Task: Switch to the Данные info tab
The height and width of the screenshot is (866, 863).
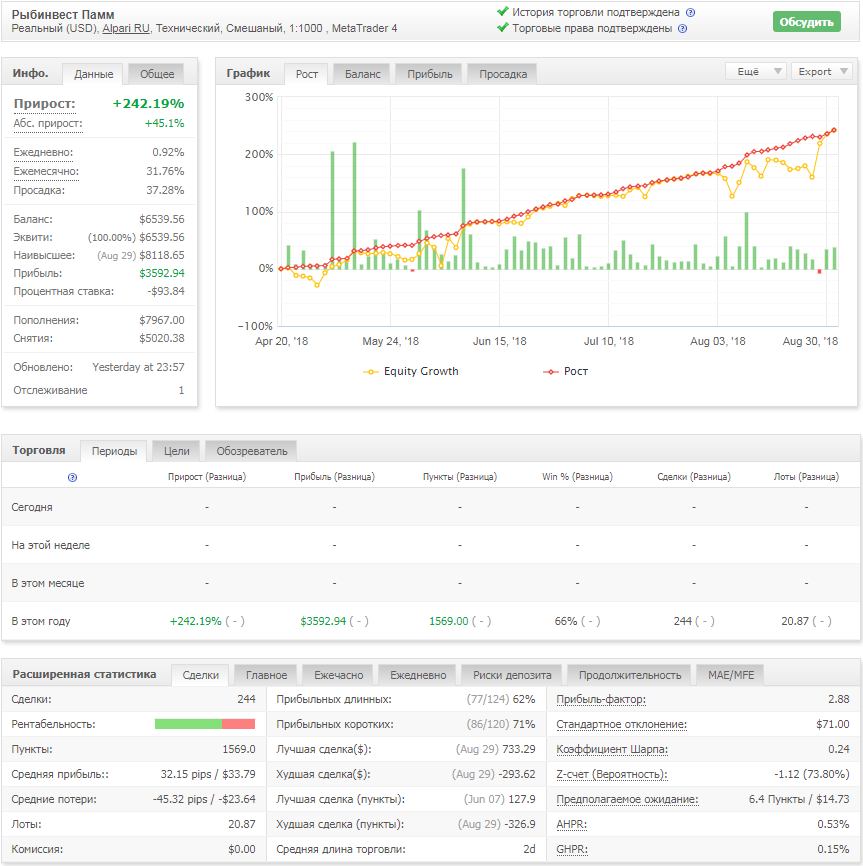Action: (94, 74)
